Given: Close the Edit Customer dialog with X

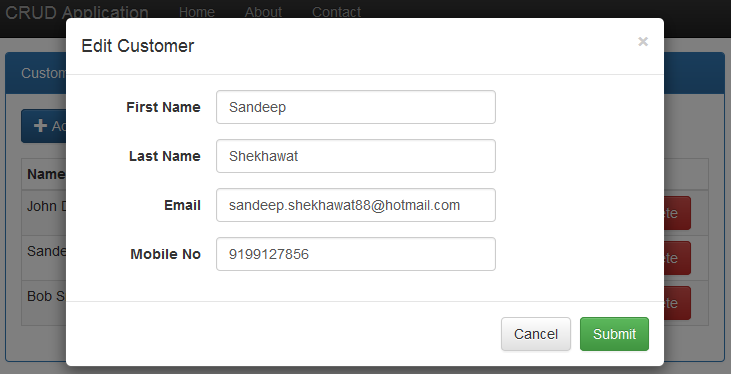Looking at the screenshot, I should (643, 42).
